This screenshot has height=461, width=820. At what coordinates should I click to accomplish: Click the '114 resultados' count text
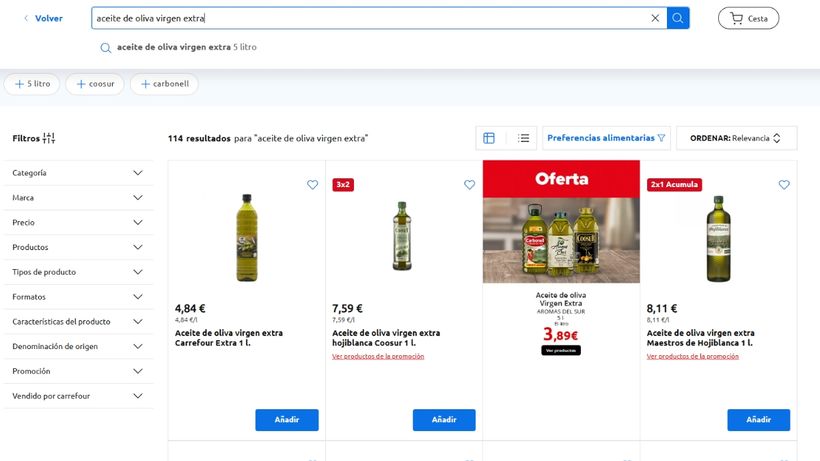point(199,139)
